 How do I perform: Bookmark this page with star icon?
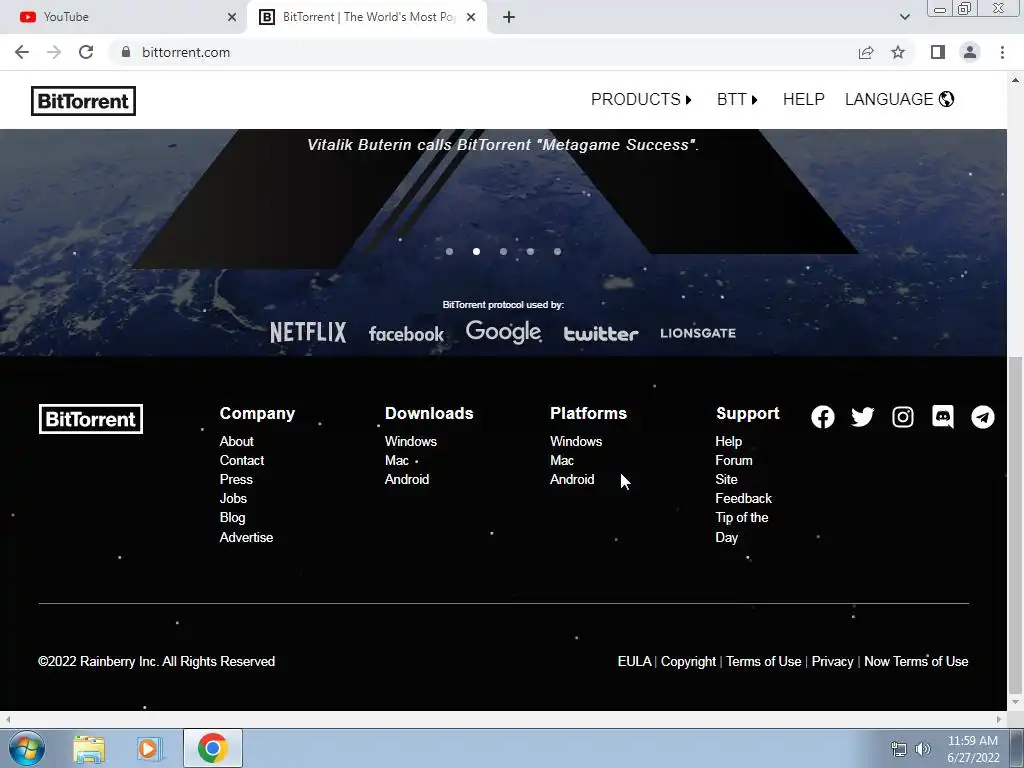coord(898,52)
